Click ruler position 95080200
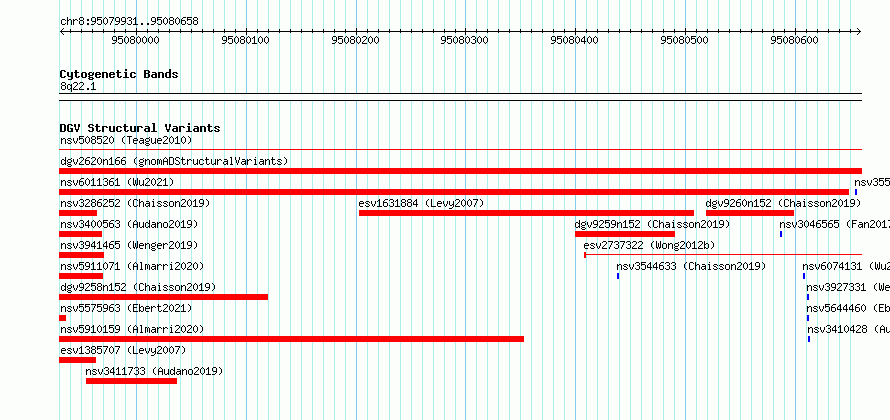This screenshot has width=890, height=420. 355,40
